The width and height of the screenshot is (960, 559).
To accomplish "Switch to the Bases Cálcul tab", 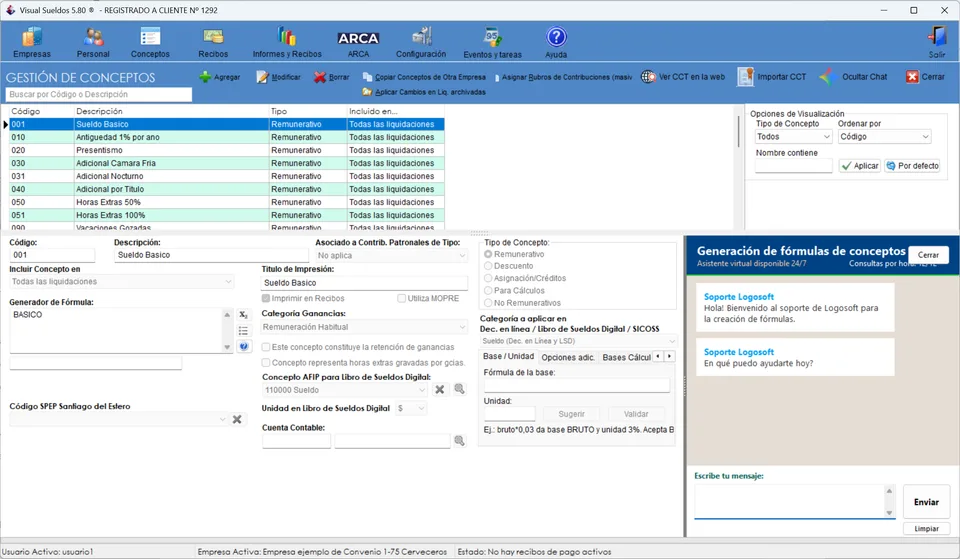I will [626, 357].
